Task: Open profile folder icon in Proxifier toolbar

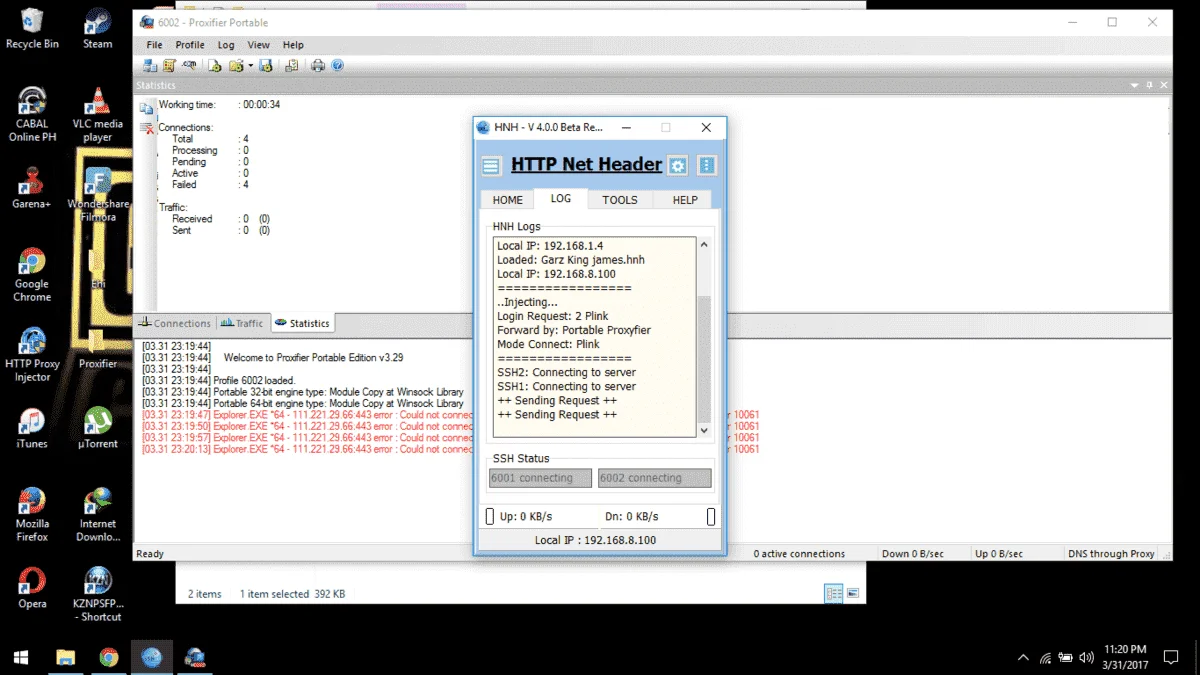Action: coord(236,65)
